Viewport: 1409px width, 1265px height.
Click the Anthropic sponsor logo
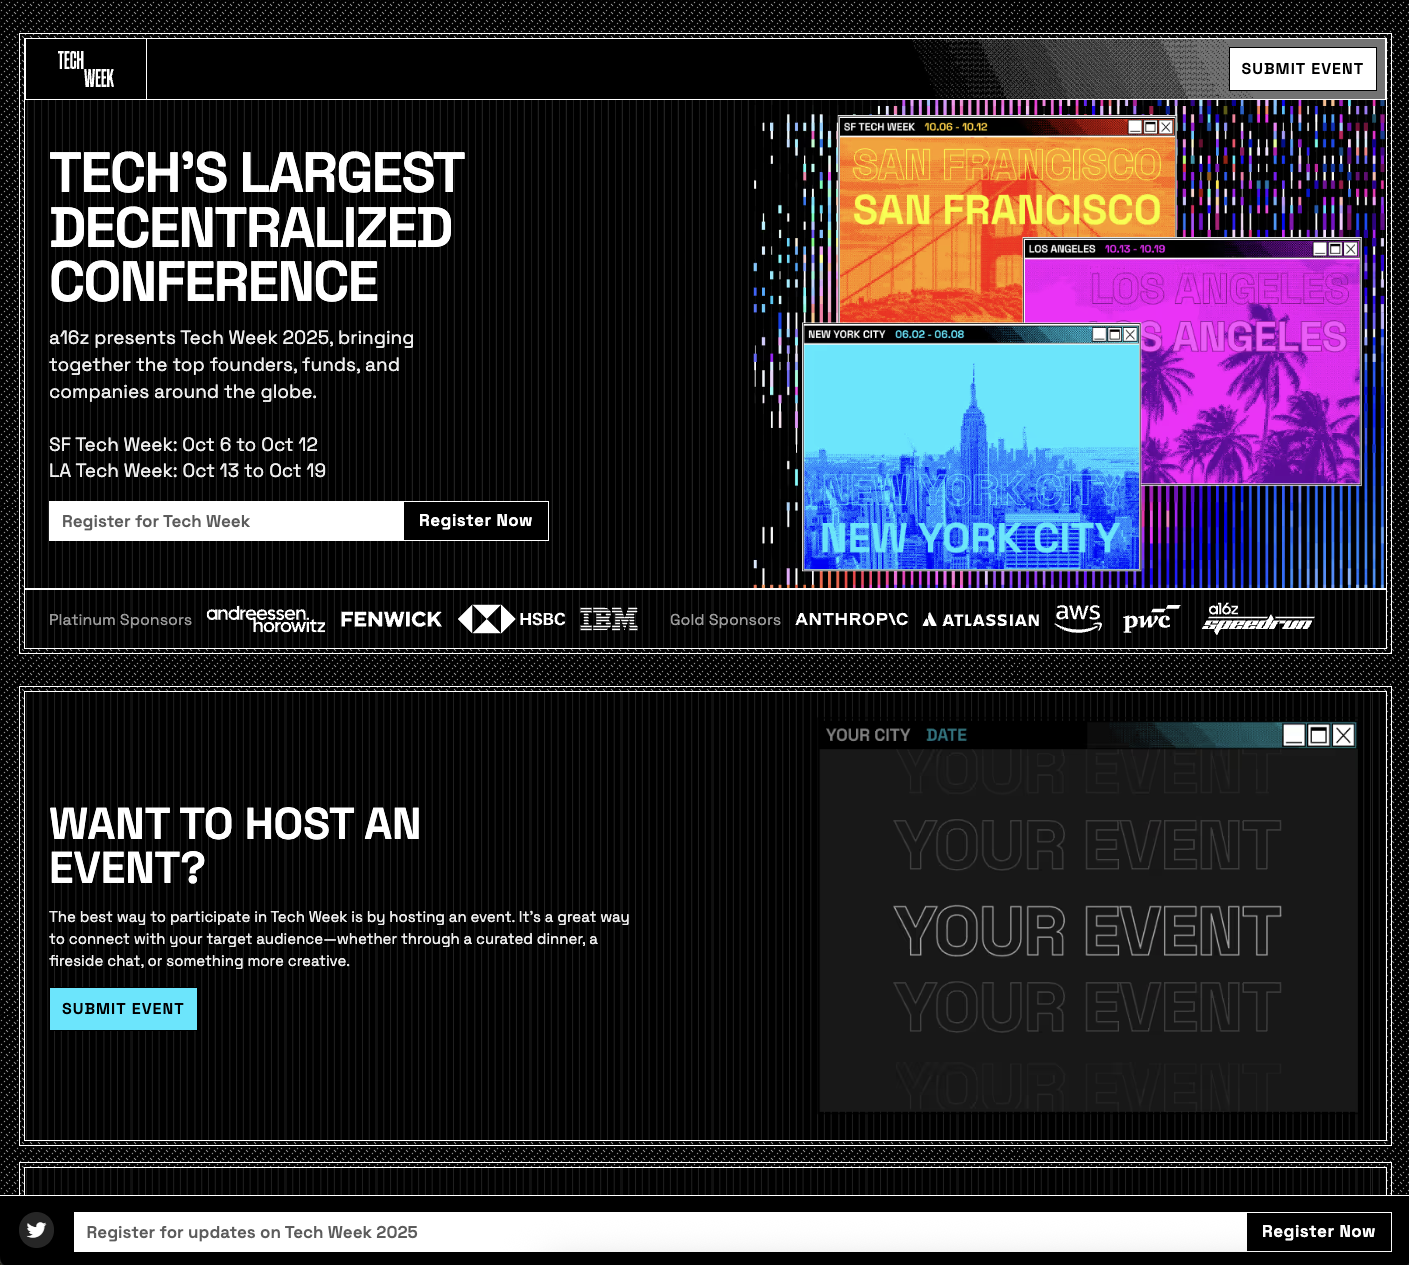coord(852,619)
